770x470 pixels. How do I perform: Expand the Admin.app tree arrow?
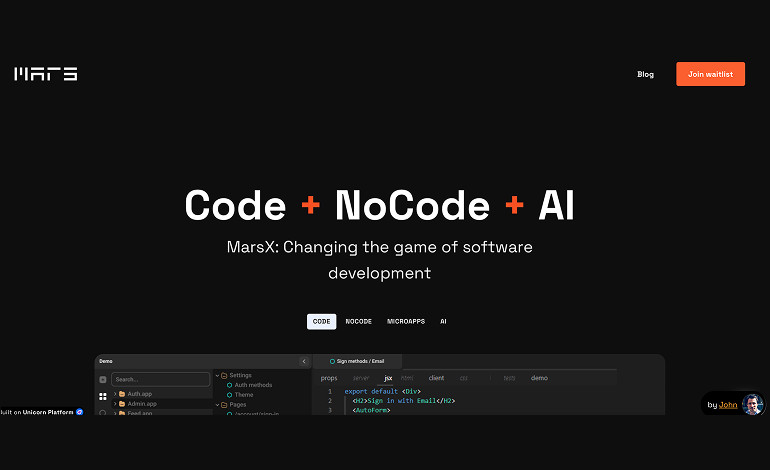(x=115, y=404)
